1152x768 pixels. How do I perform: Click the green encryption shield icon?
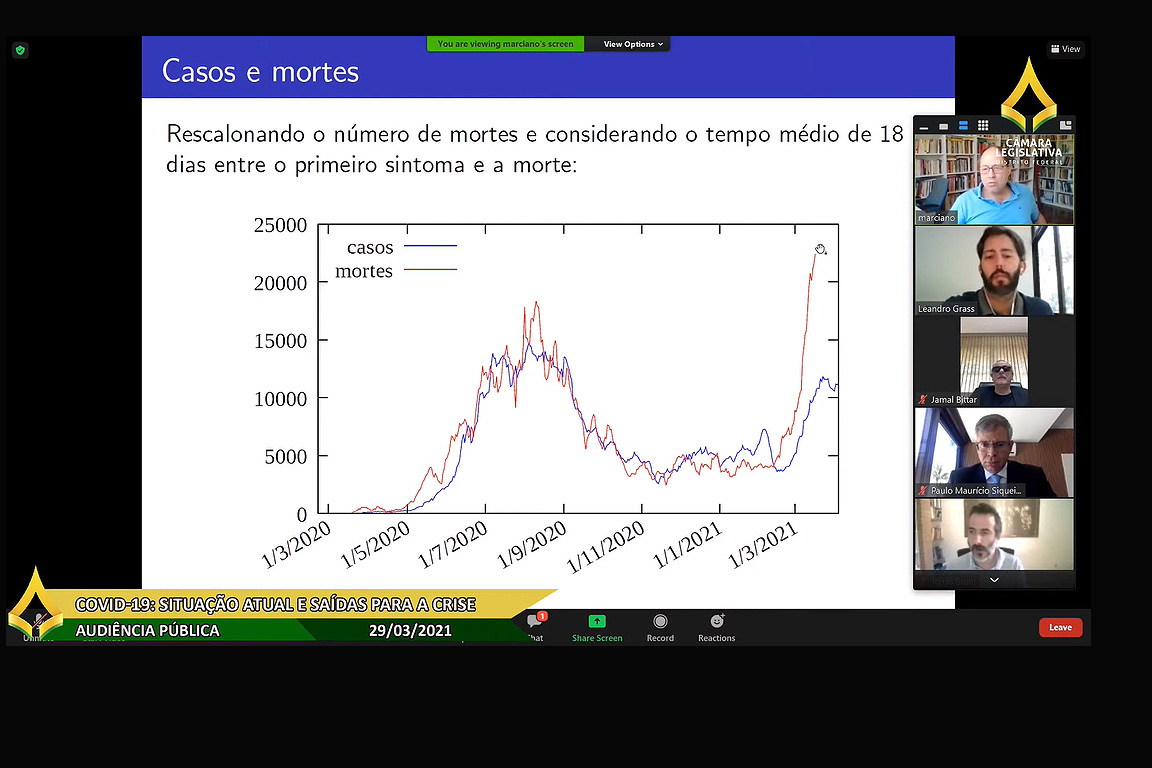(x=20, y=50)
